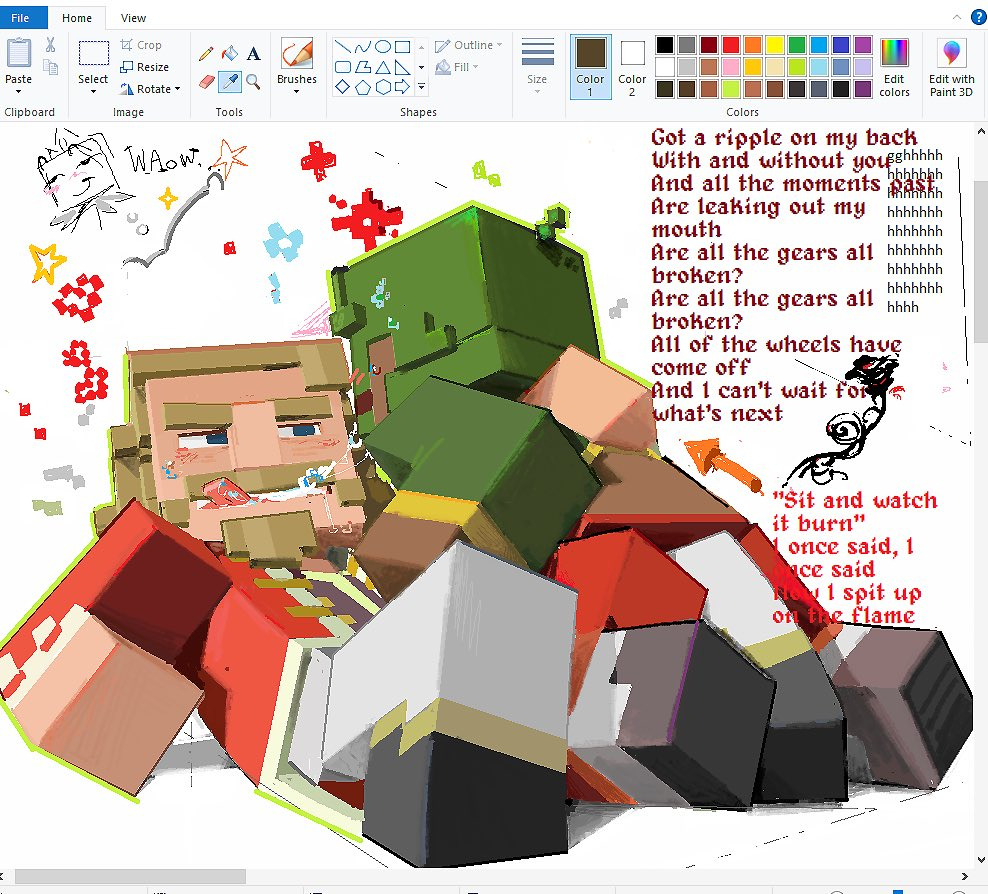Switch active color to Color 2
This screenshot has width=988, height=894.
click(632, 67)
